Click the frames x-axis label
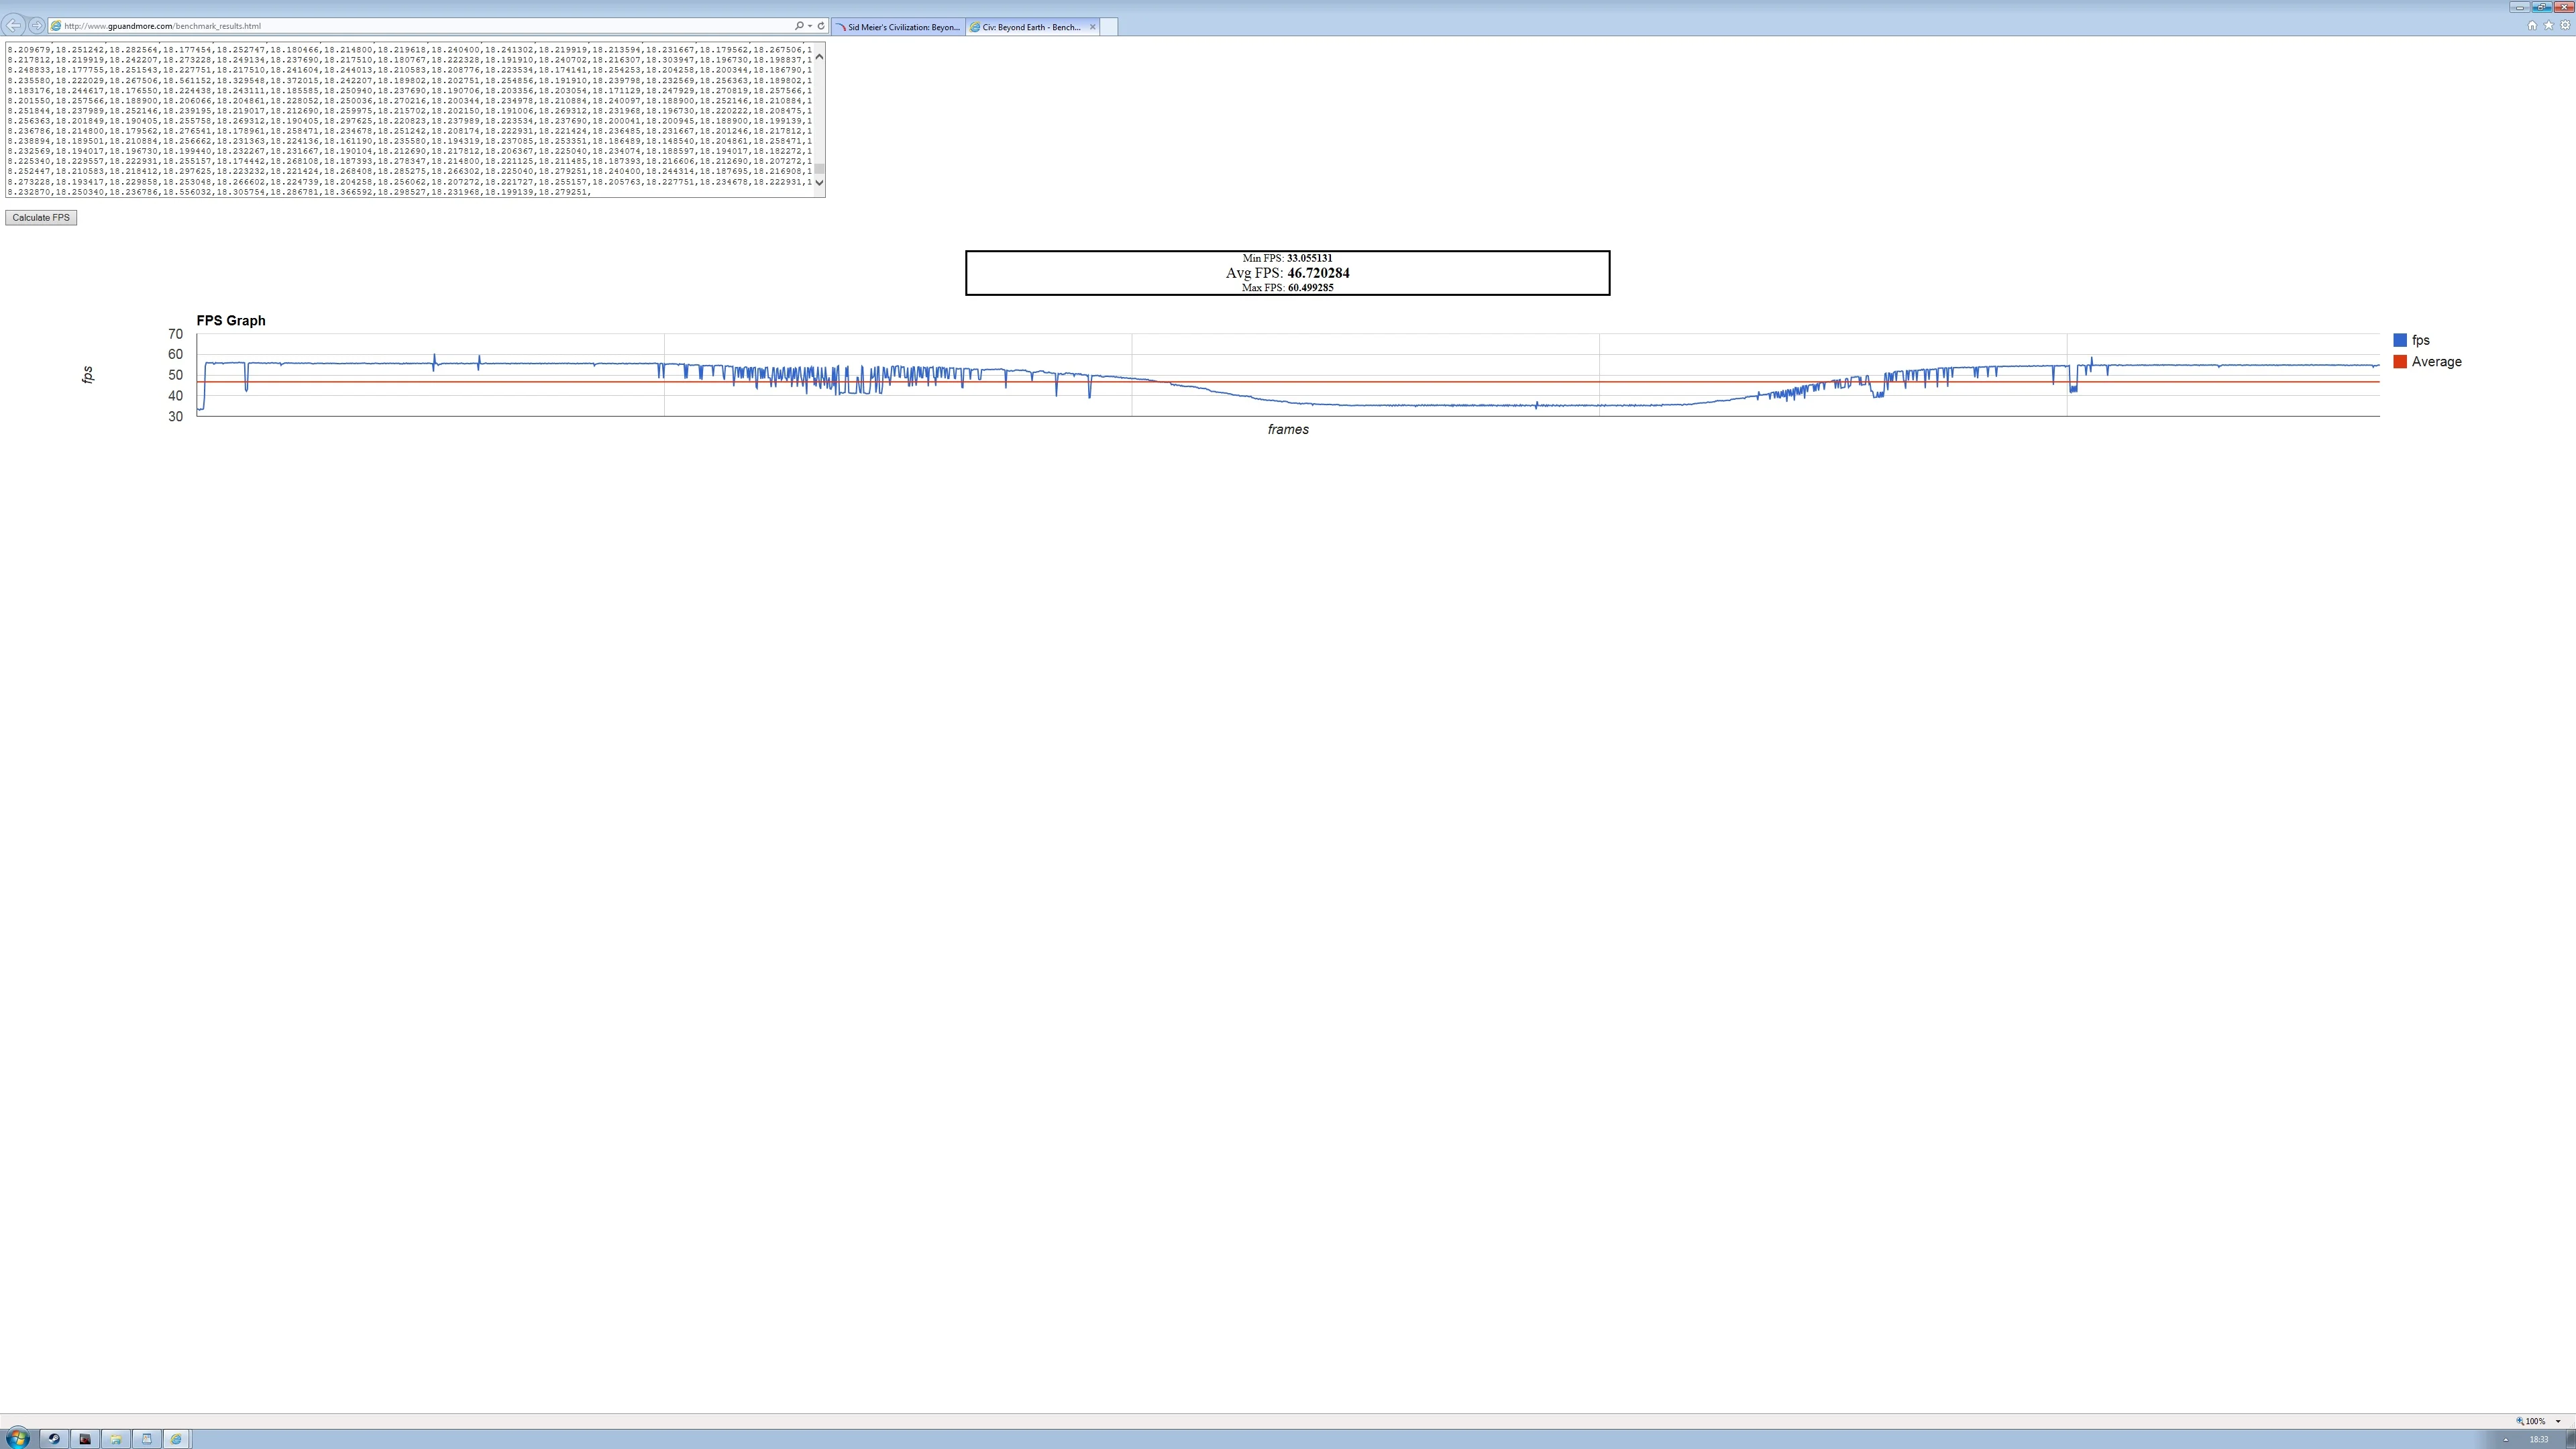The height and width of the screenshot is (1449, 2576). pyautogui.click(x=1288, y=430)
